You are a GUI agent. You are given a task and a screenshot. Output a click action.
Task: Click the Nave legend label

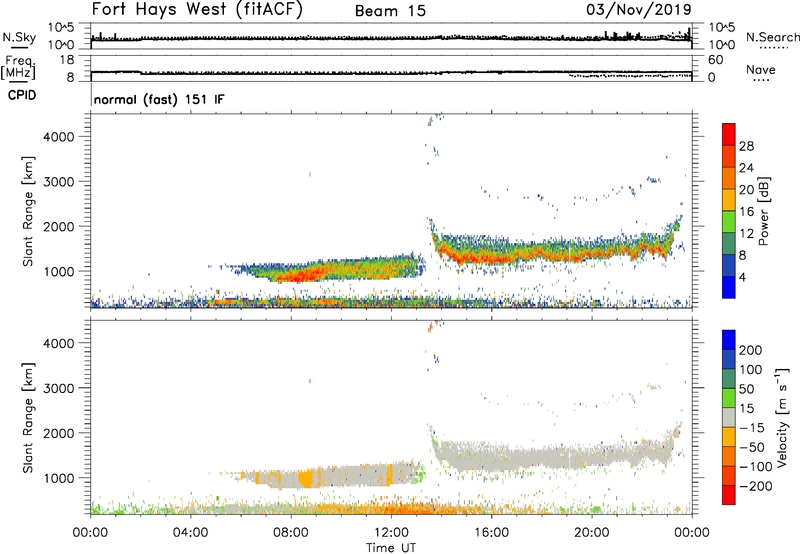click(761, 69)
